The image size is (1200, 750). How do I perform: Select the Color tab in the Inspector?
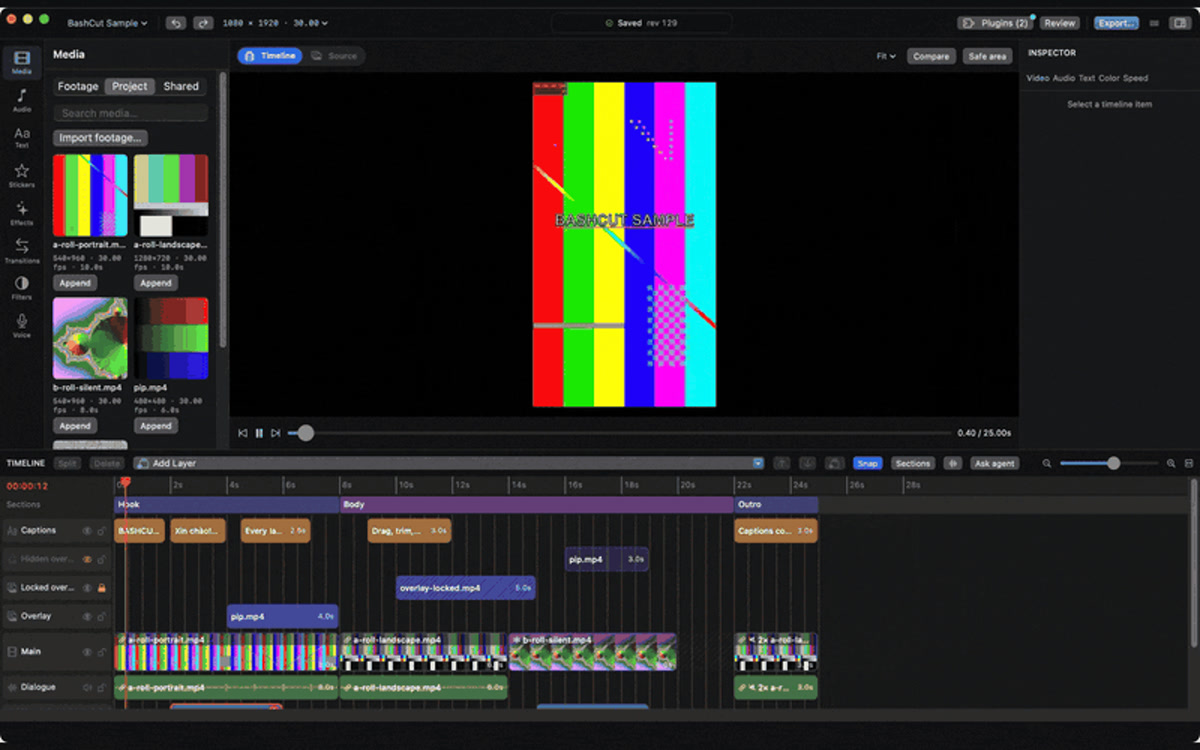pyautogui.click(x=1109, y=78)
